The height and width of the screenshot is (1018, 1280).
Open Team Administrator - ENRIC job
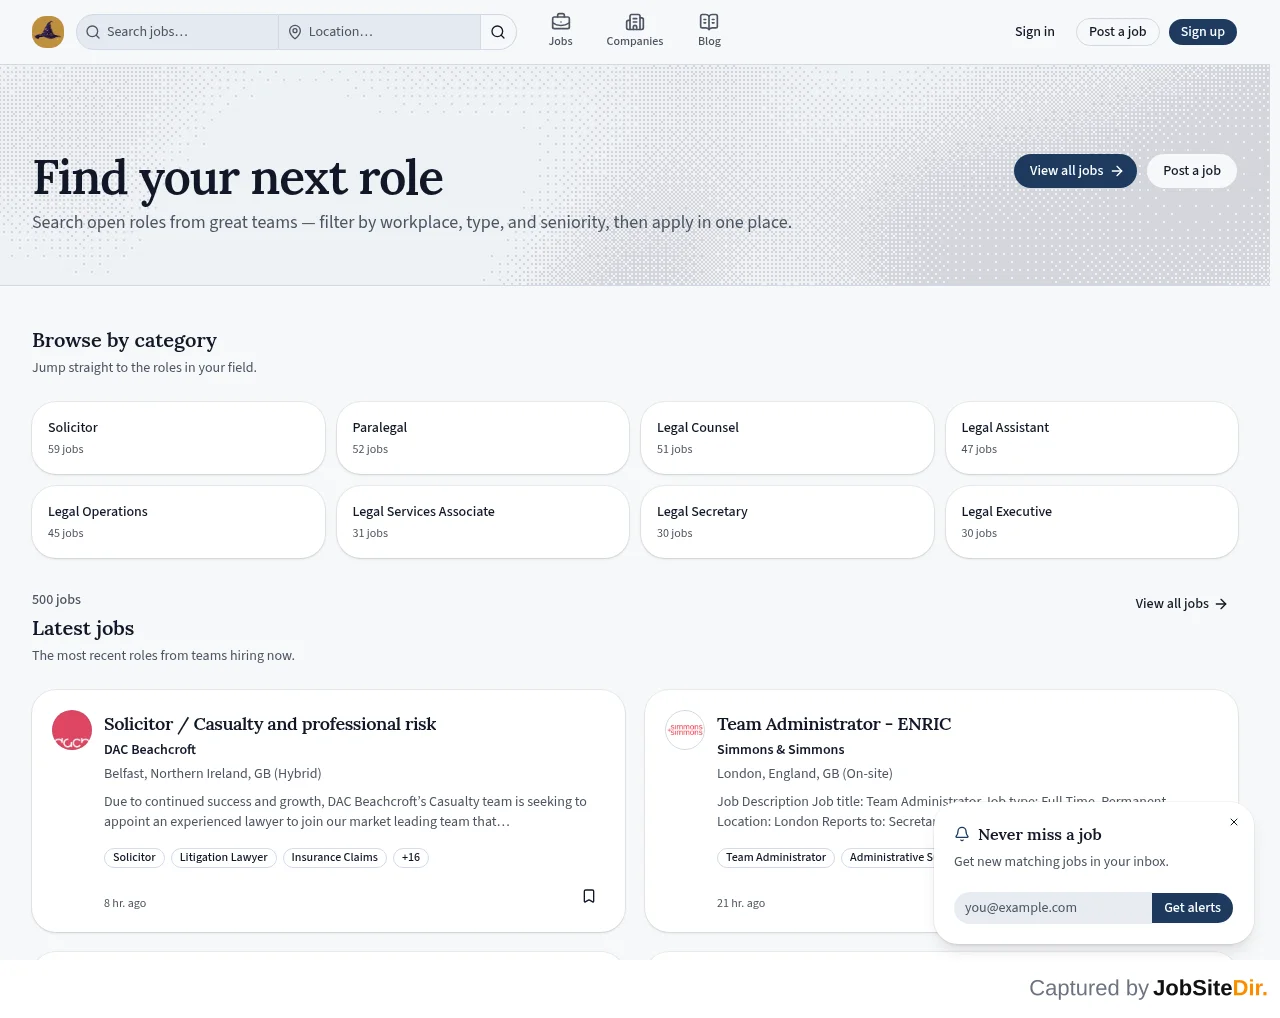pyautogui.click(x=834, y=724)
